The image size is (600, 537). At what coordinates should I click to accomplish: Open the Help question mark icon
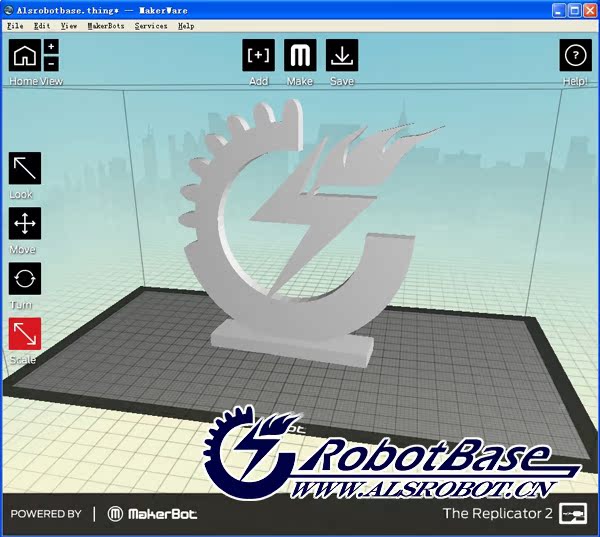(575, 55)
